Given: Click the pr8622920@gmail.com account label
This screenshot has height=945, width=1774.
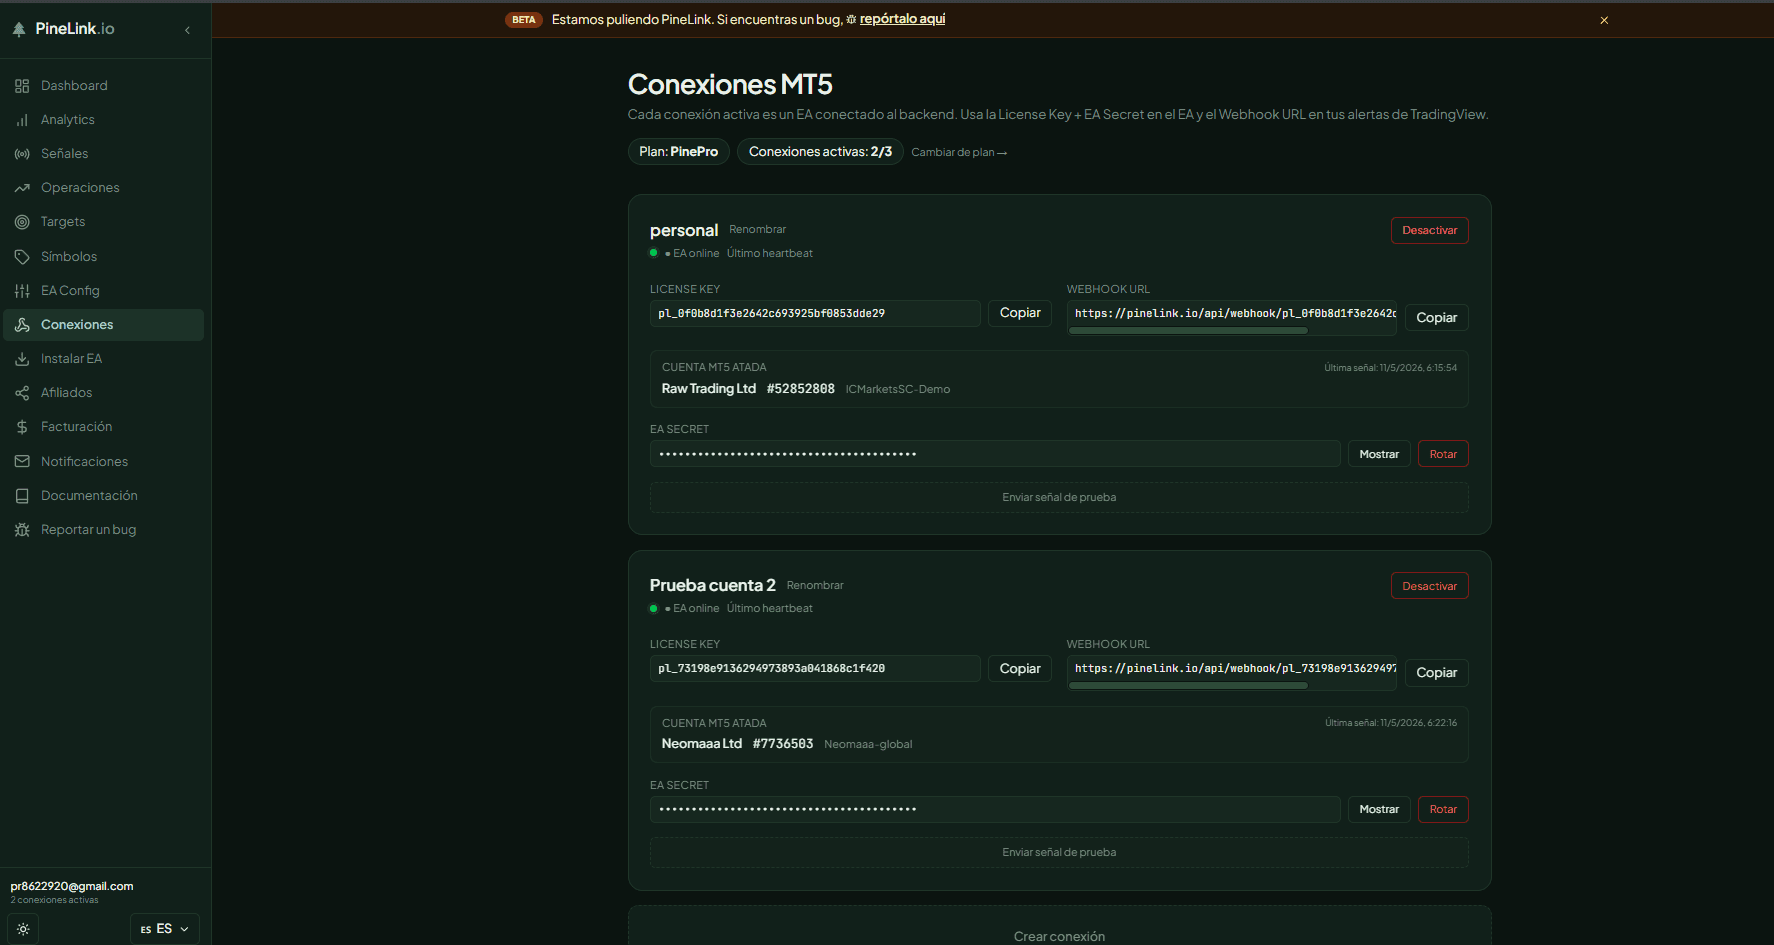Looking at the screenshot, I should [x=72, y=886].
